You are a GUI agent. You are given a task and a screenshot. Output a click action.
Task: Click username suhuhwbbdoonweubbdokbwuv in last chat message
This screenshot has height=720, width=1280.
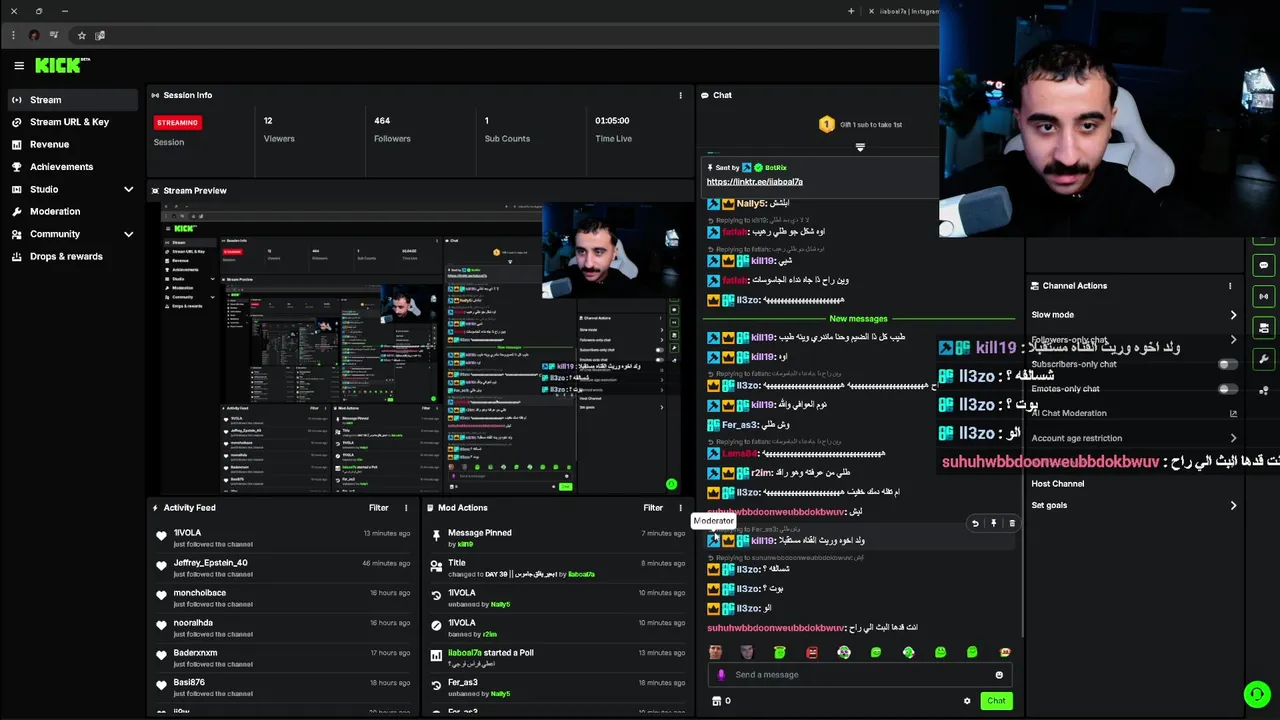pyautogui.click(x=776, y=628)
